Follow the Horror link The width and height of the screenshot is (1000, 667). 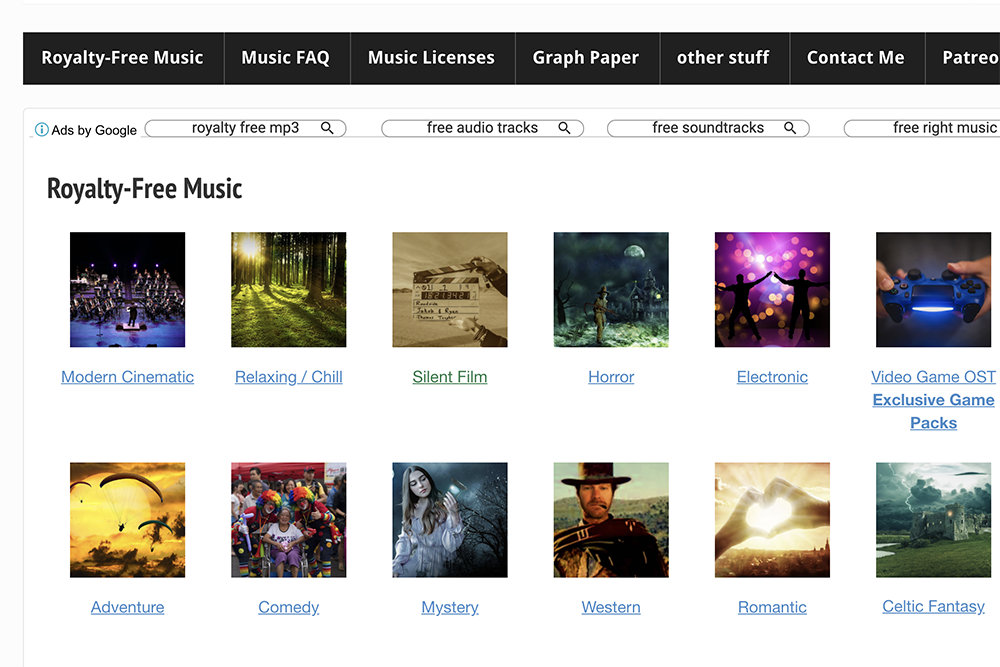[x=611, y=377]
